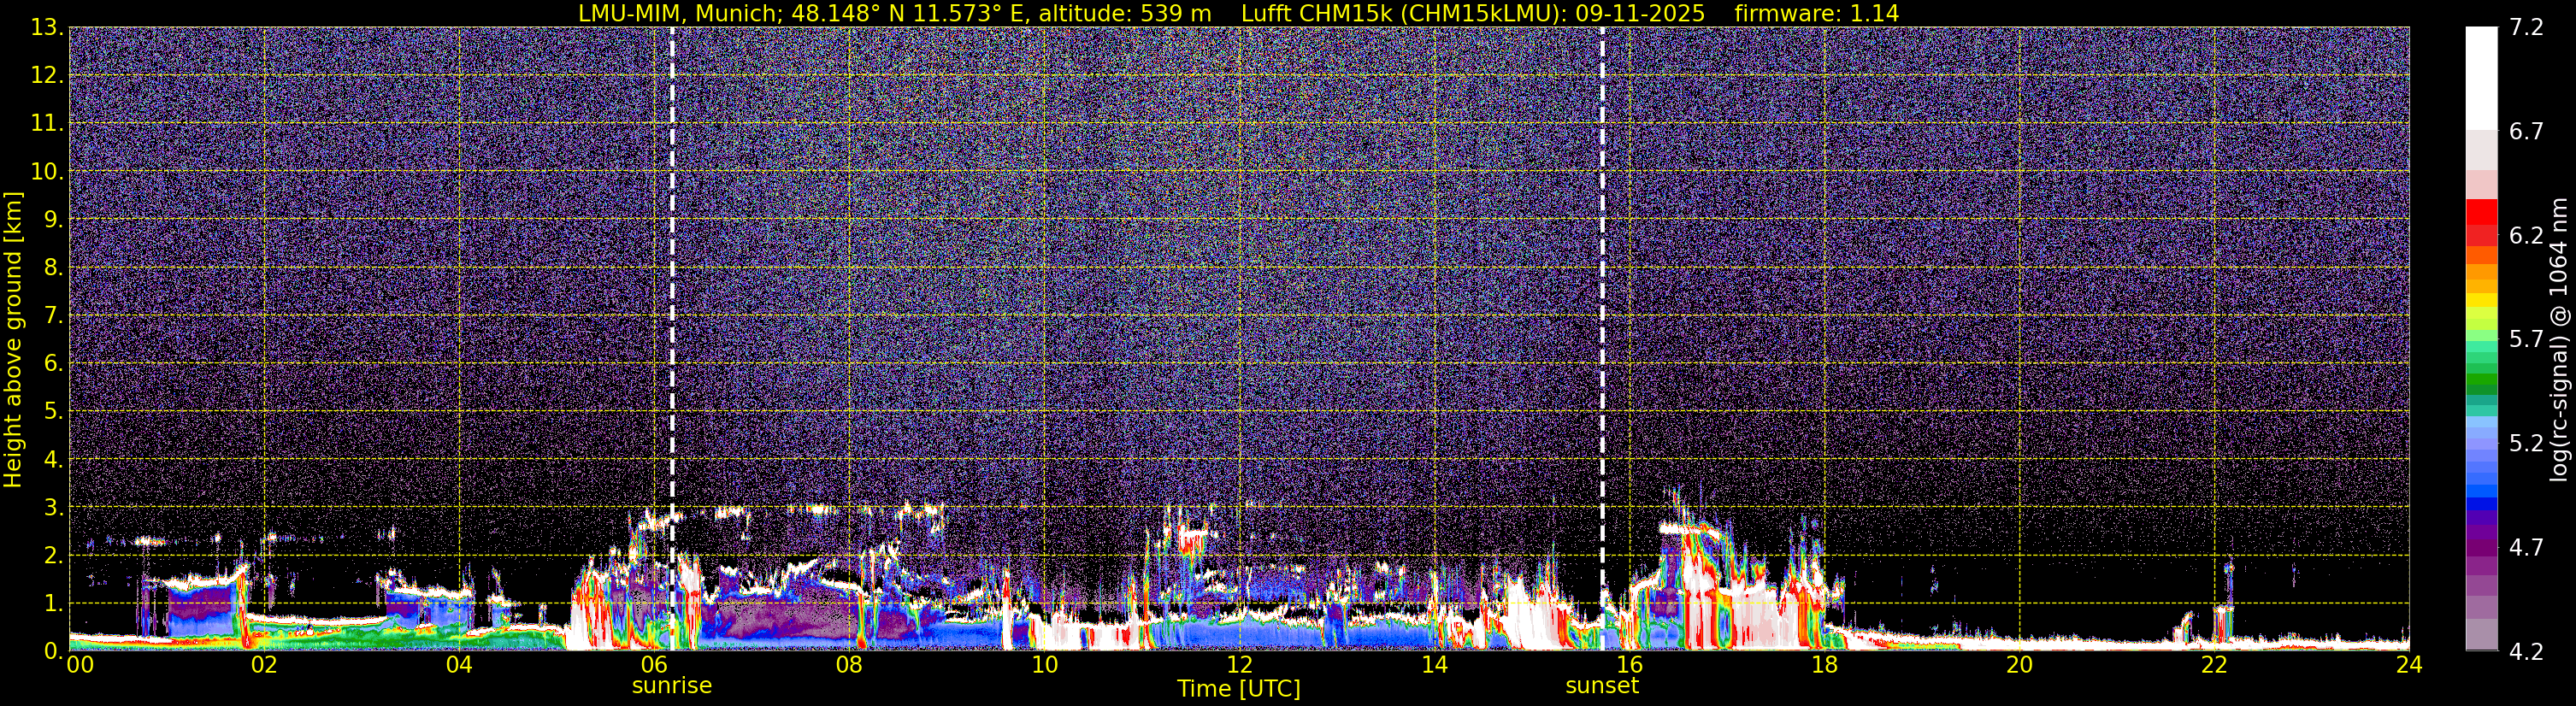Click the green segment of the colorbar
This screenshot has height=706, width=2576.
point(2482,378)
